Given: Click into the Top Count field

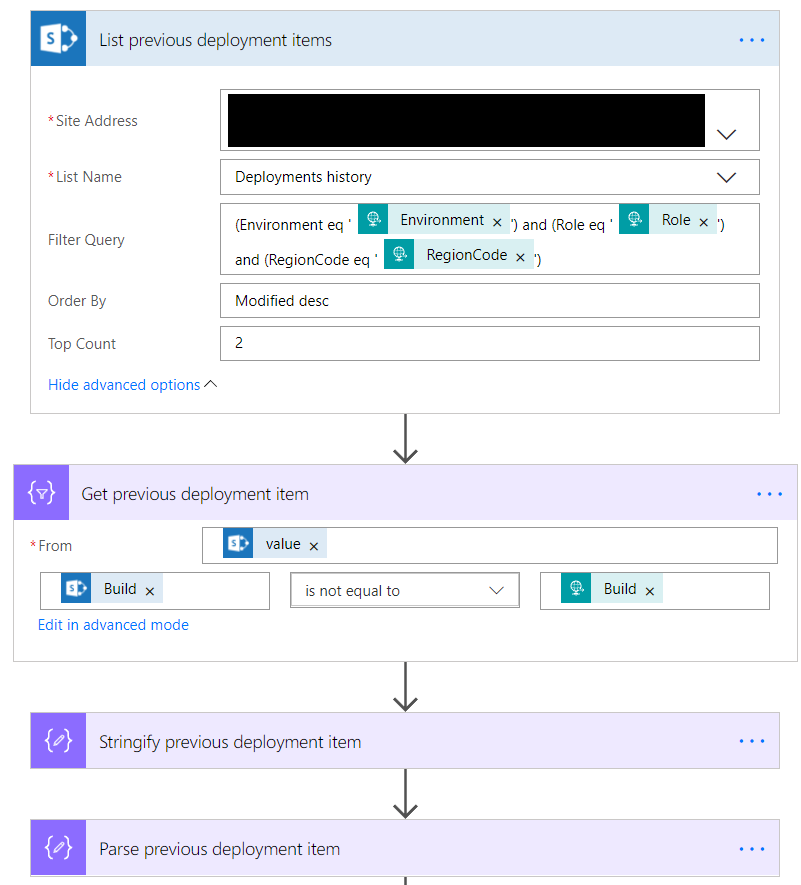Looking at the screenshot, I should pyautogui.click(x=489, y=344).
